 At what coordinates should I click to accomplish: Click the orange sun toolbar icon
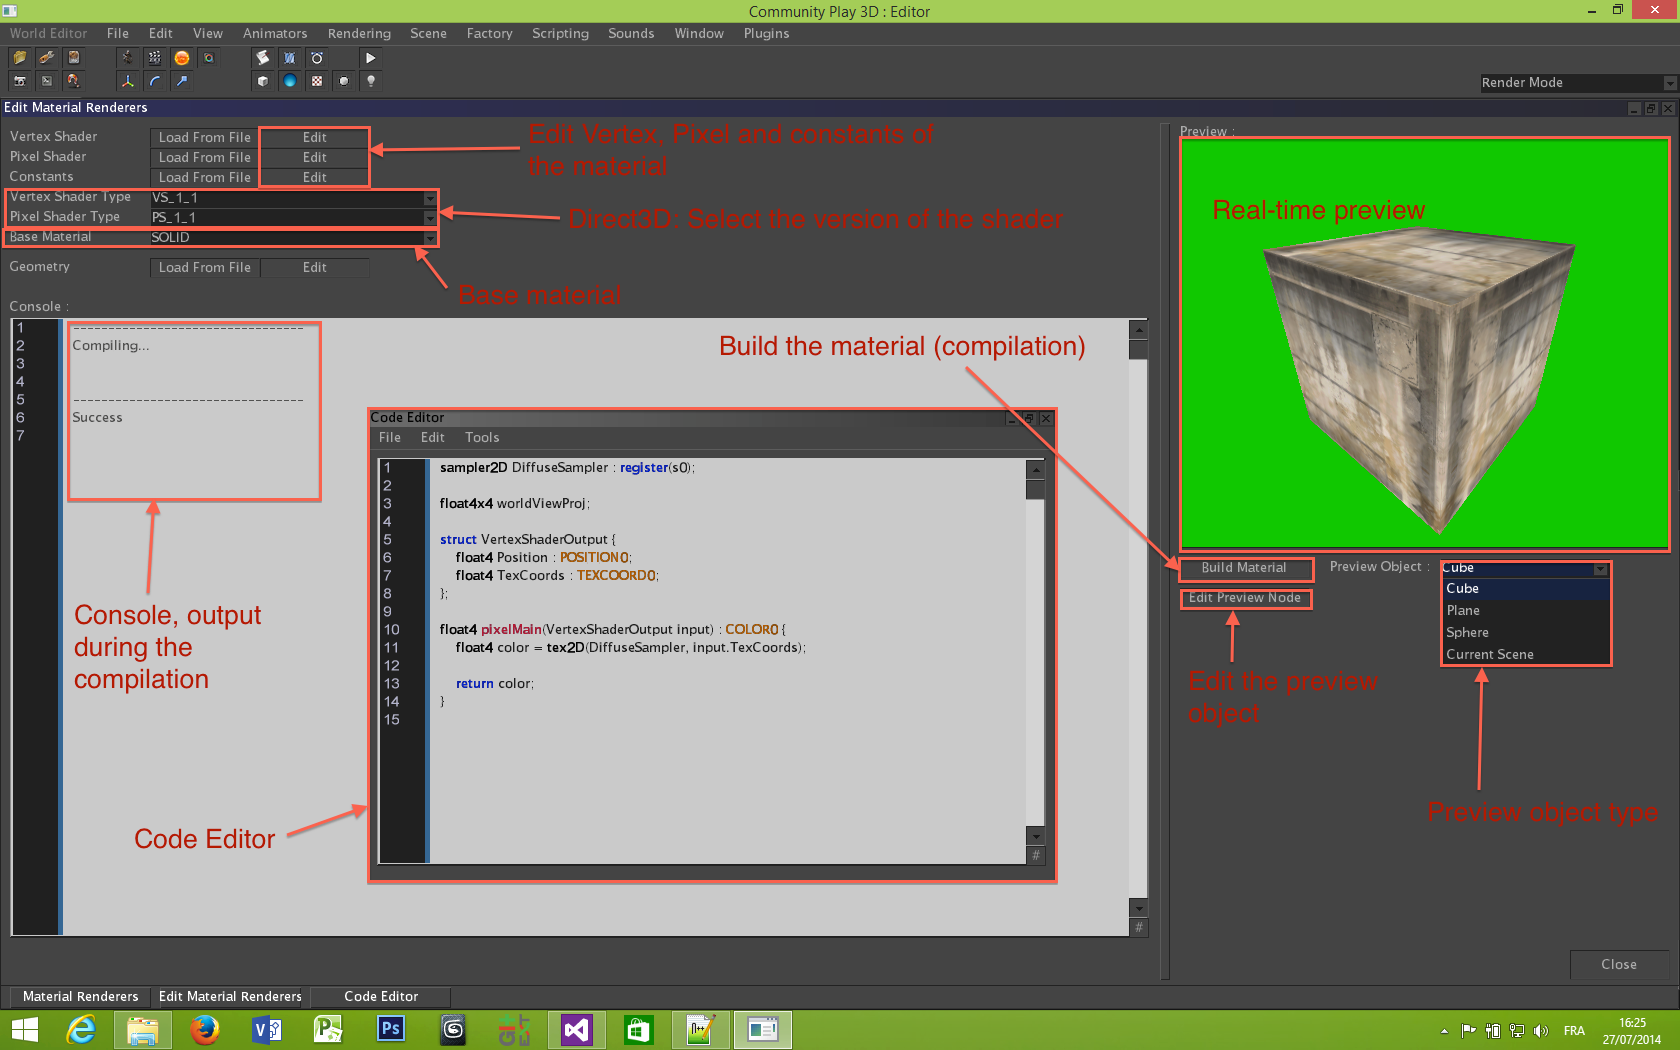click(x=182, y=57)
